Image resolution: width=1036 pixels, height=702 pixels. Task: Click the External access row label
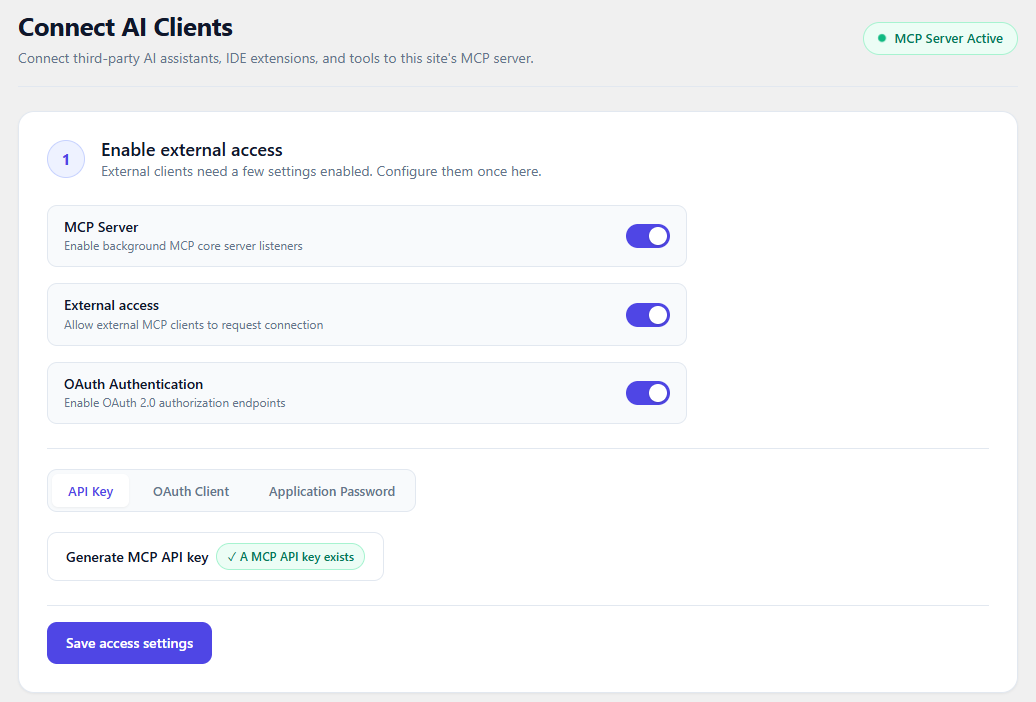[x=112, y=305]
